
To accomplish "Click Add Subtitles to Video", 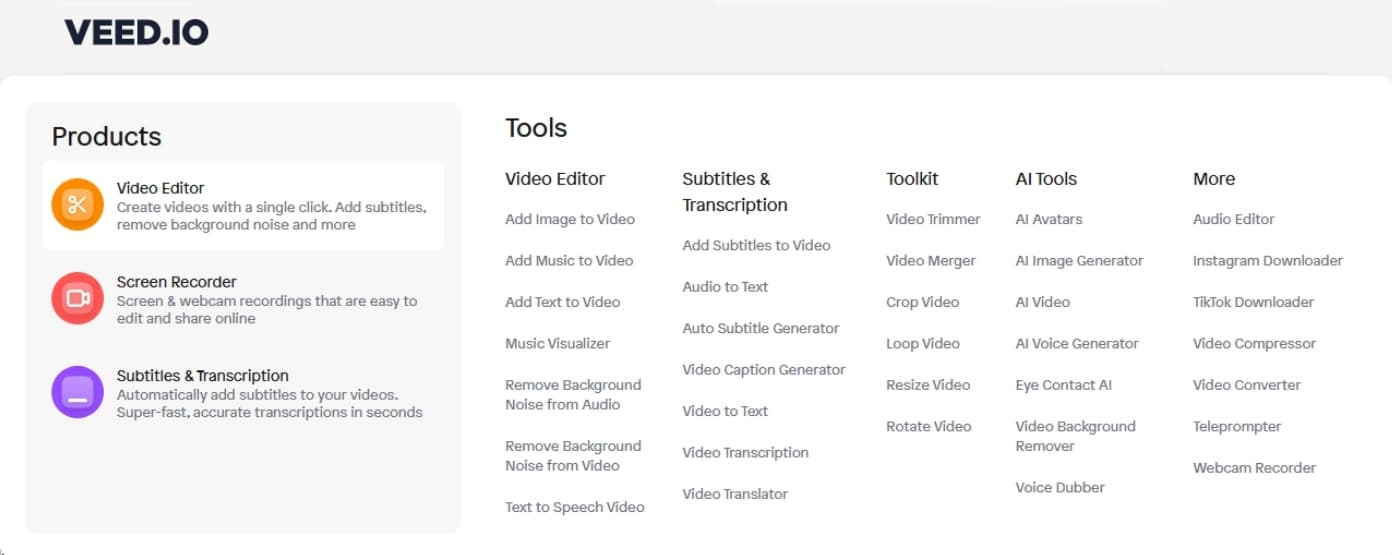I will pyautogui.click(x=756, y=245).
